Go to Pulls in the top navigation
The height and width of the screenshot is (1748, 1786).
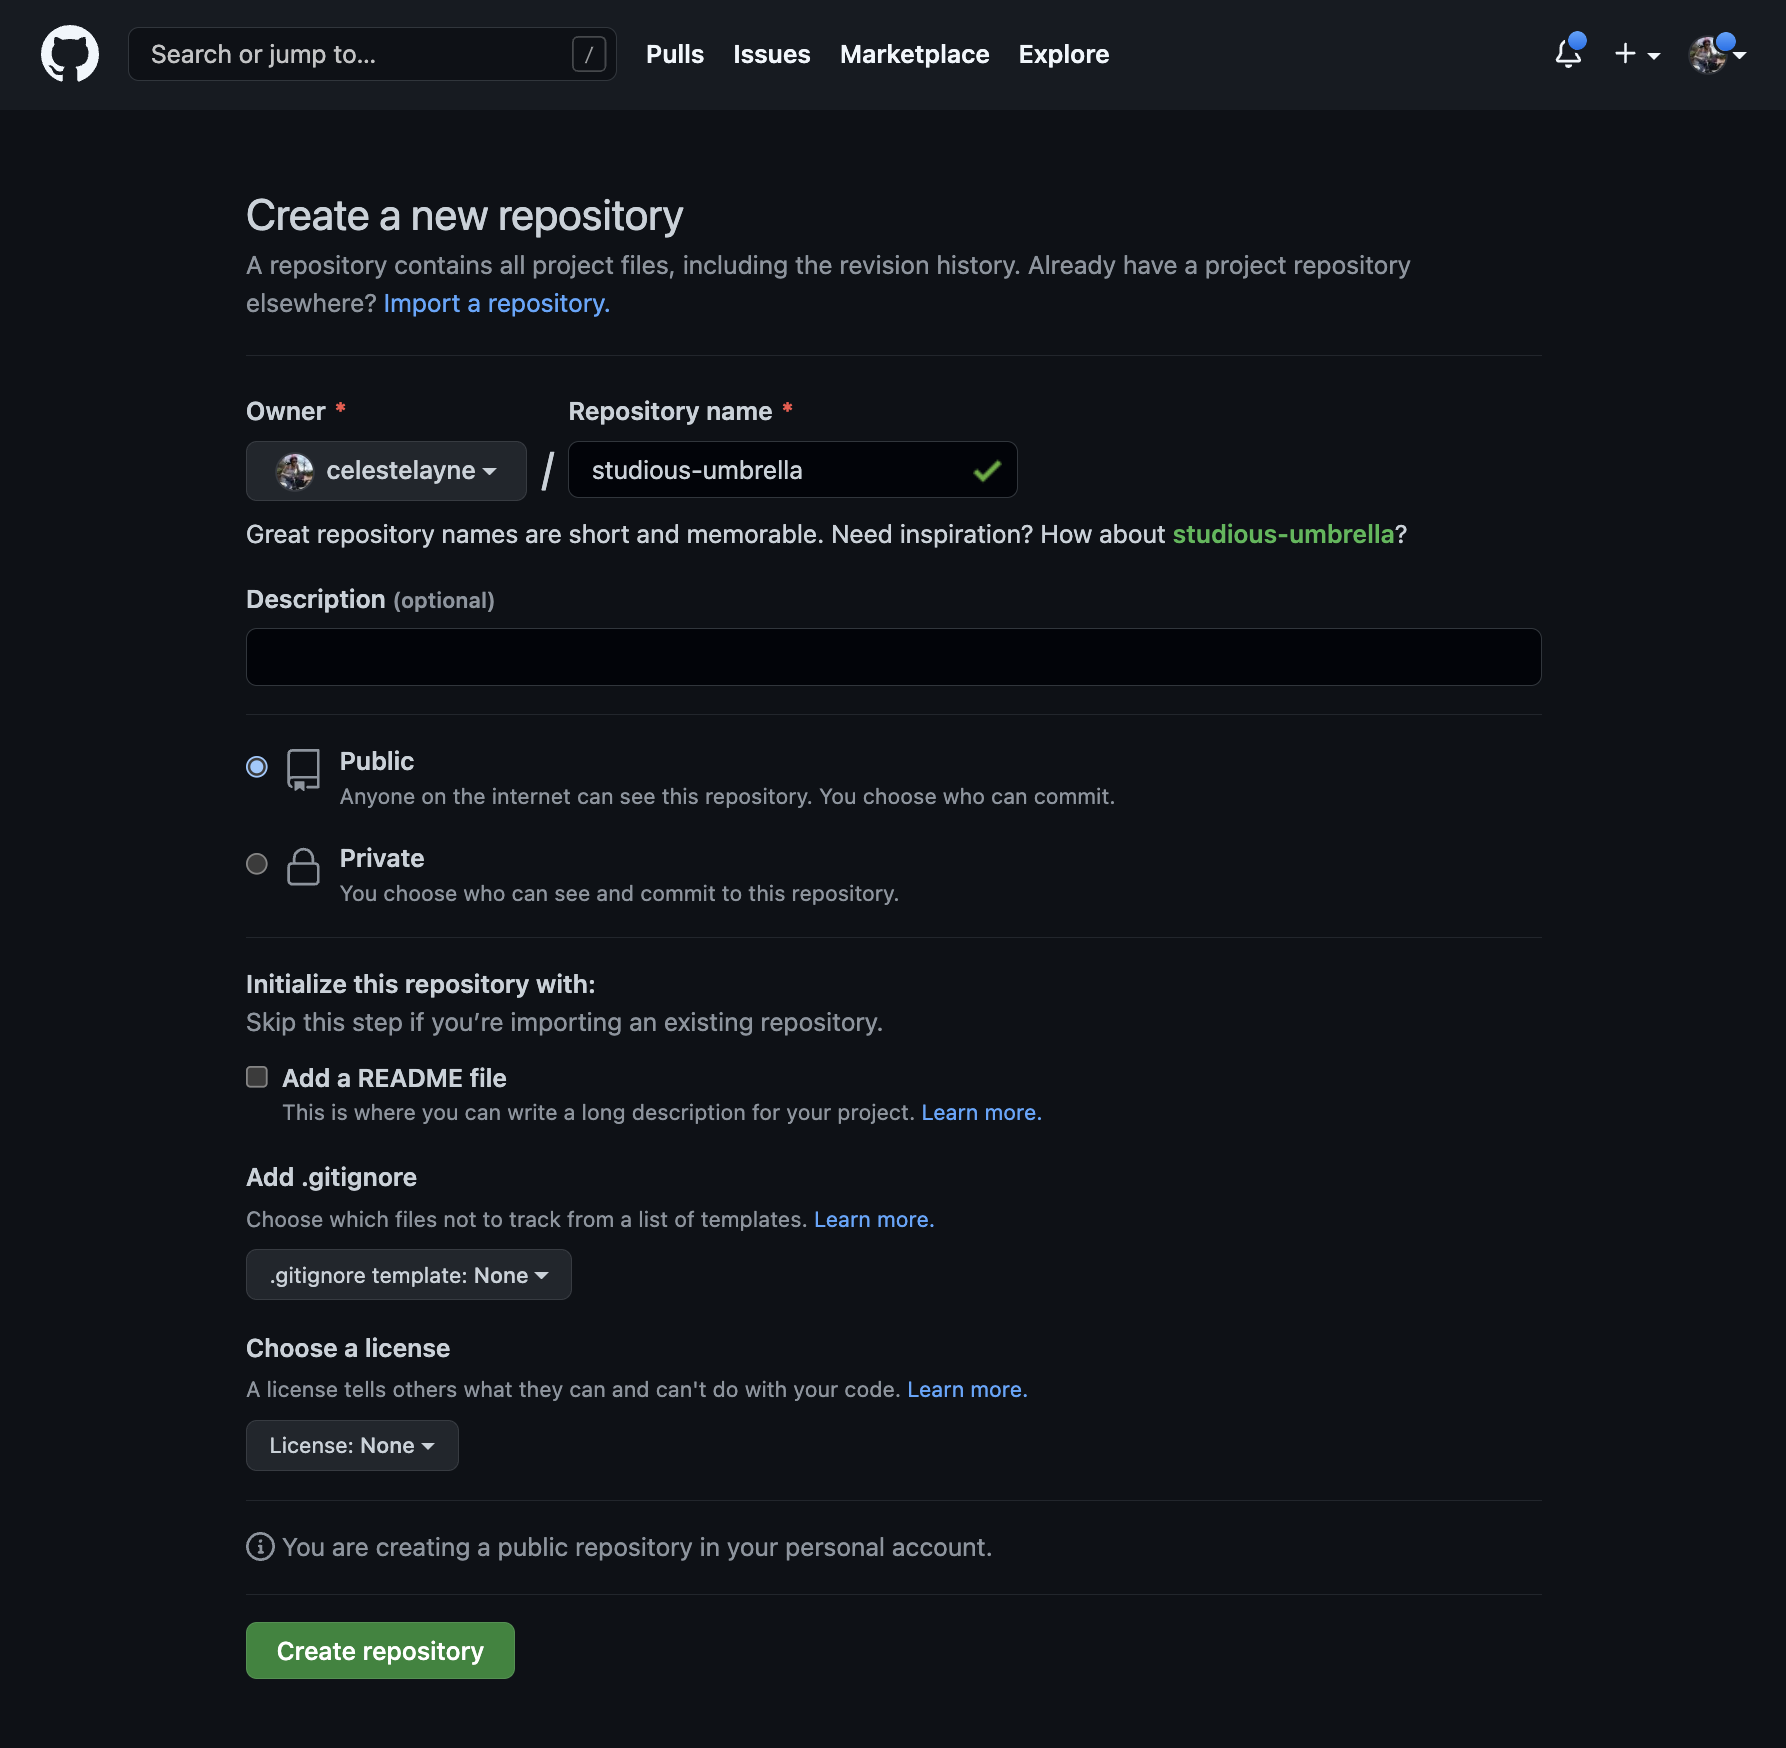675,54
